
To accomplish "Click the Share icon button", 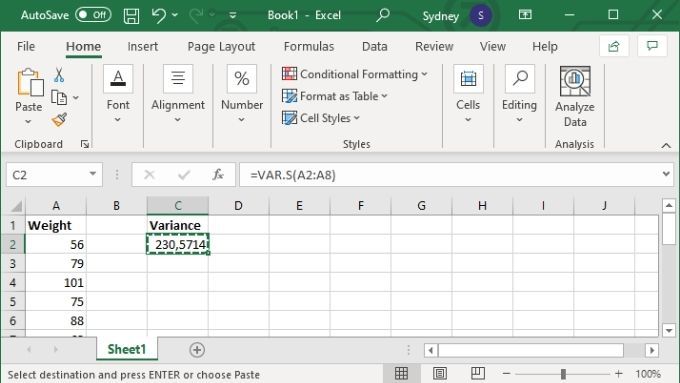I will (614, 46).
